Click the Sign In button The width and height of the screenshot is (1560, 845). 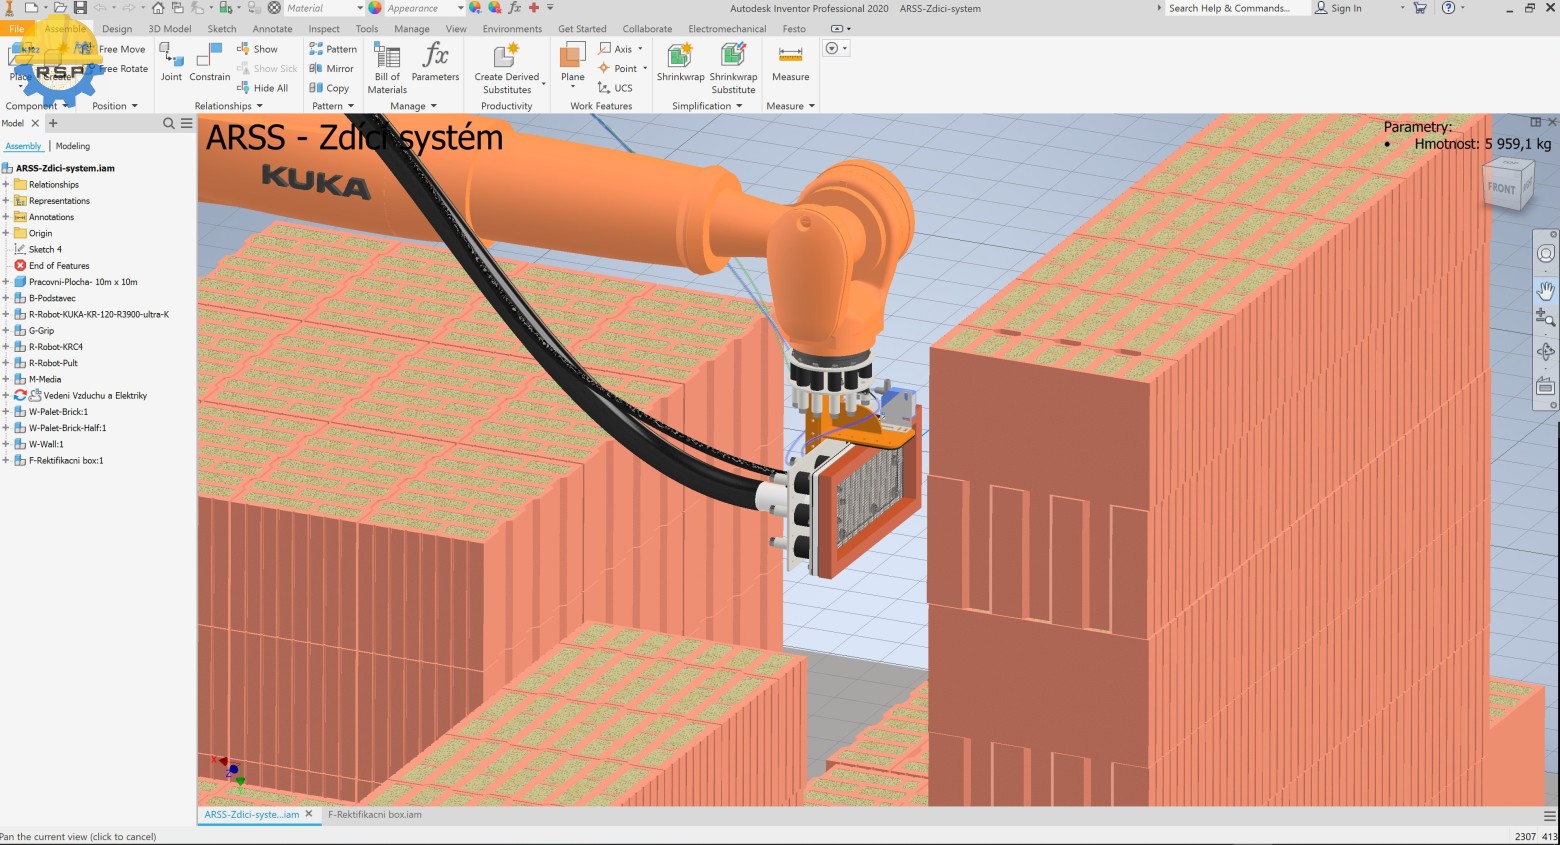coord(1338,8)
